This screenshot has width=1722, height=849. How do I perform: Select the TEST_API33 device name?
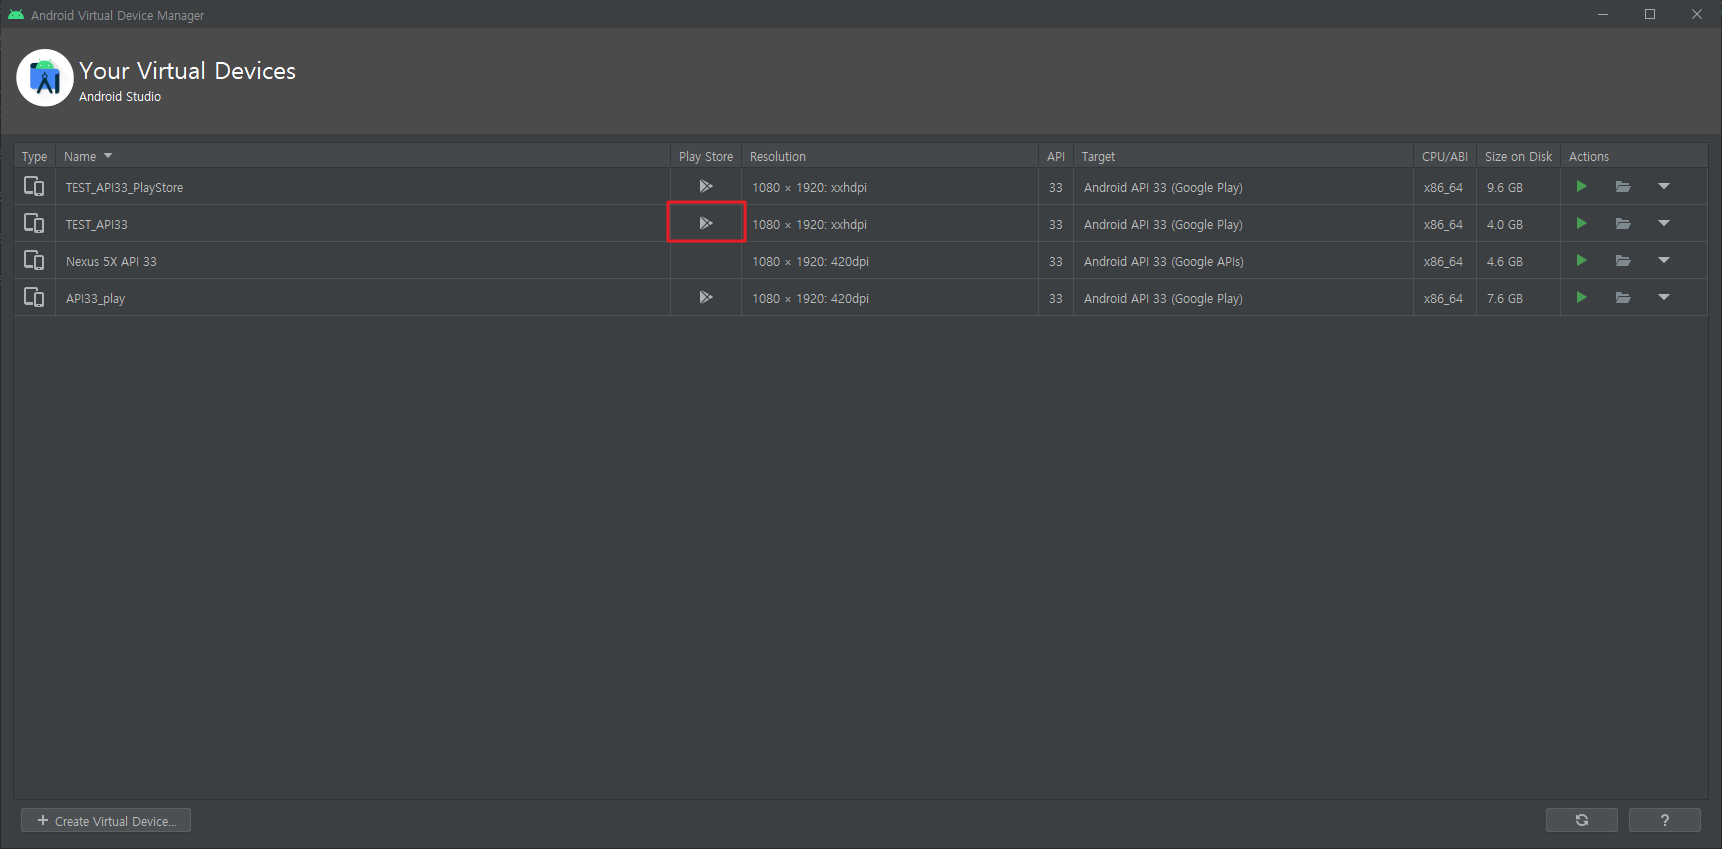[97, 225]
